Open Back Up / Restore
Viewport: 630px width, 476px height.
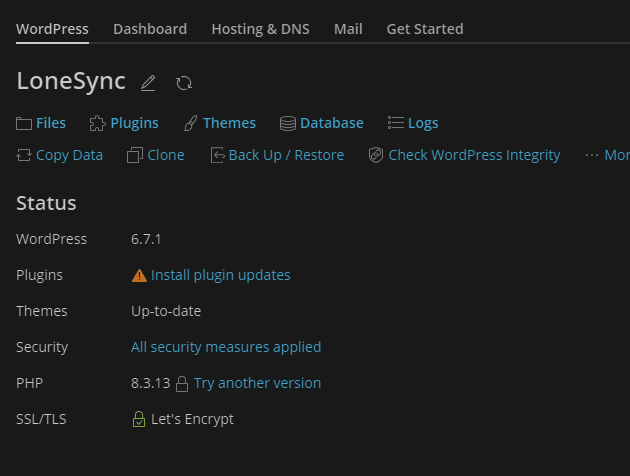[277, 155]
